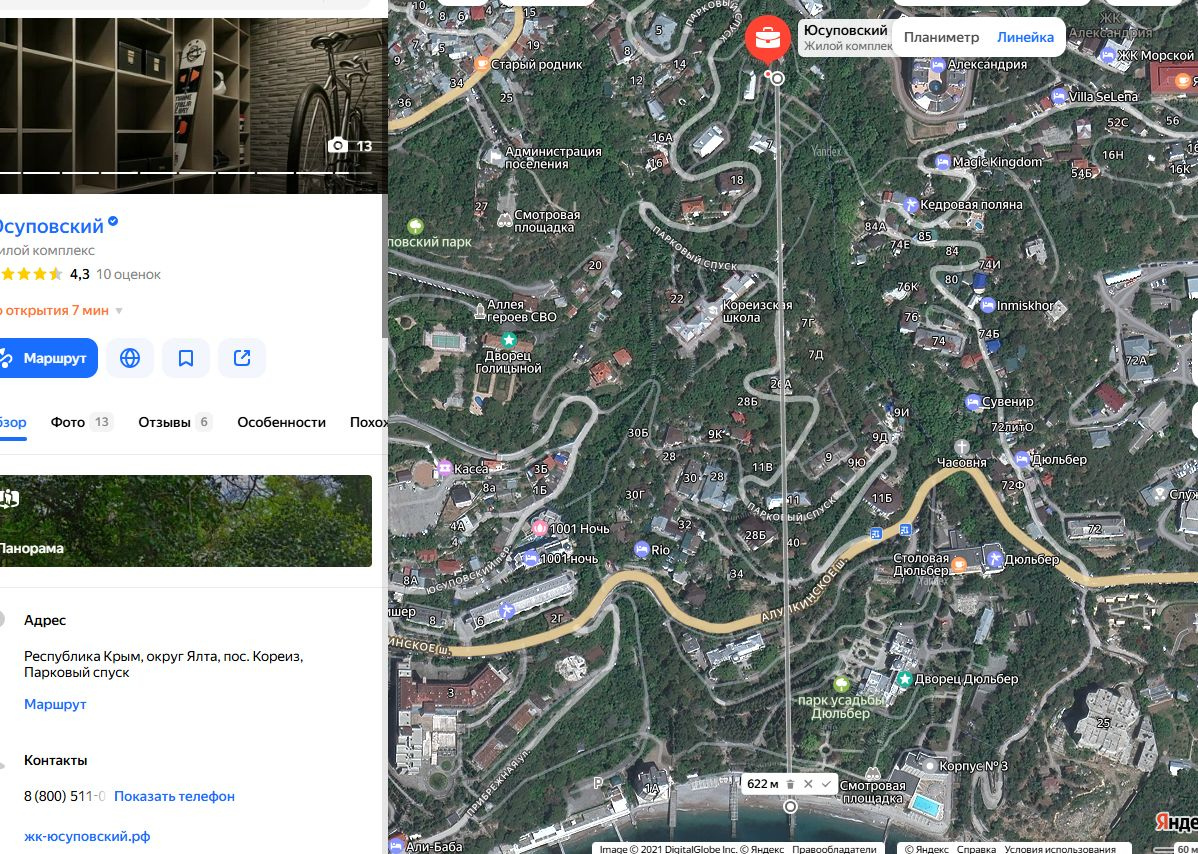Open the Панорама street view thumbnail
This screenshot has width=1198, height=854.
point(186,521)
